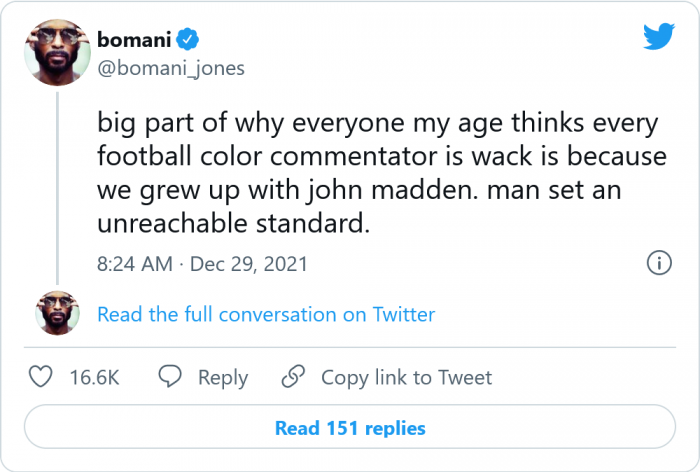Like the tweet with the heart icon

[40, 377]
